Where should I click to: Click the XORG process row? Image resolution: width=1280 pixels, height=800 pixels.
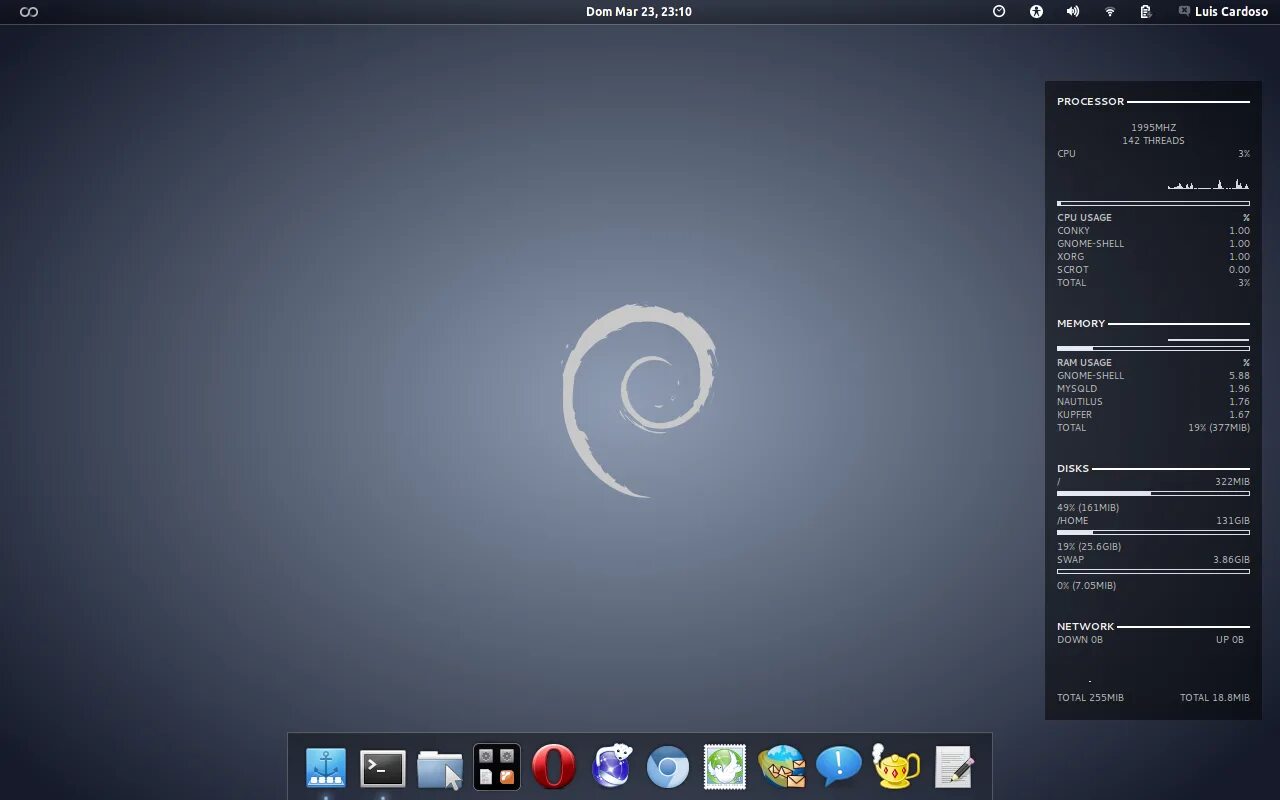tap(1153, 257)
